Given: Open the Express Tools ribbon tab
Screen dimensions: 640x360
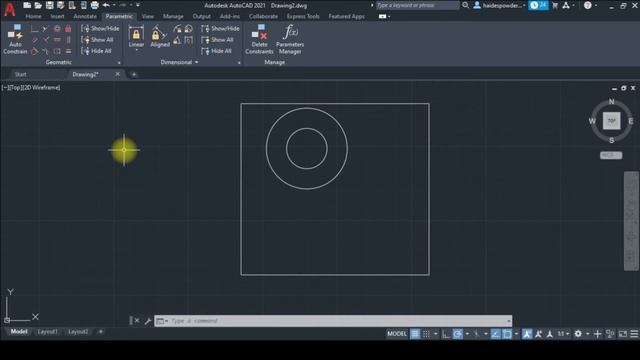Looking at the screenshot, I should coord(303,16).
